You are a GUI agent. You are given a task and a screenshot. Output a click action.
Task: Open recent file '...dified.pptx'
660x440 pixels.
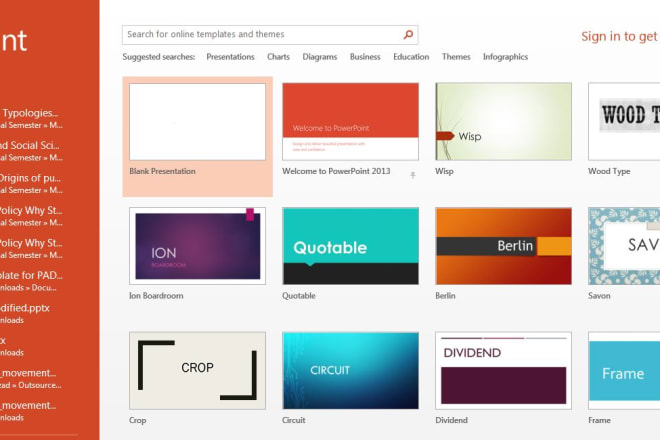[x=25, y=313]
